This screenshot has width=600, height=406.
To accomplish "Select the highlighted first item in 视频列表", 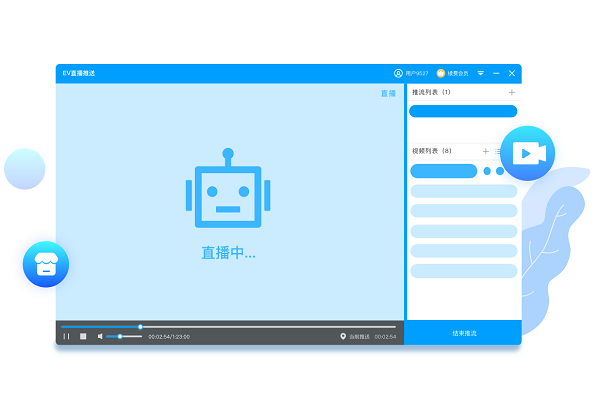I will (x=443, y=171).
